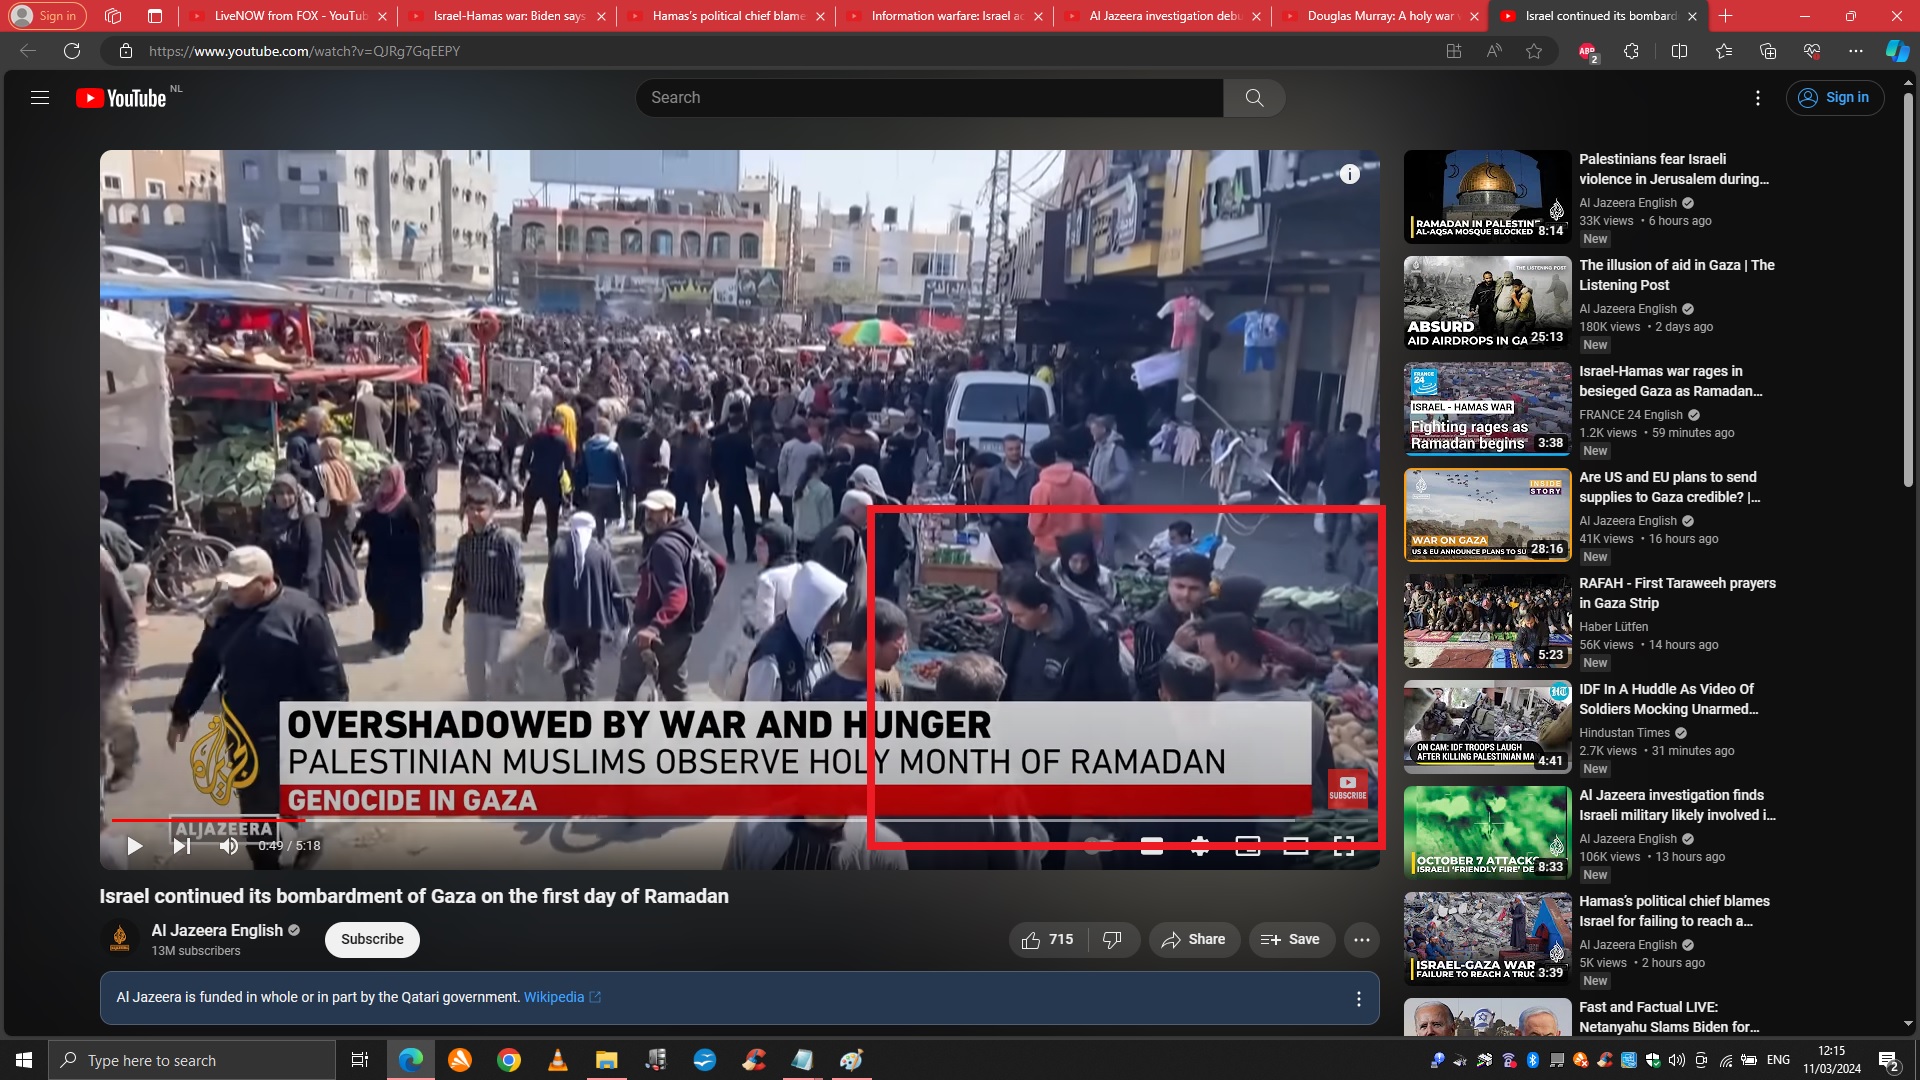Open more actions below the video
The width and height of the screenshot is (1920, 1080).
tap(1361, 939)
